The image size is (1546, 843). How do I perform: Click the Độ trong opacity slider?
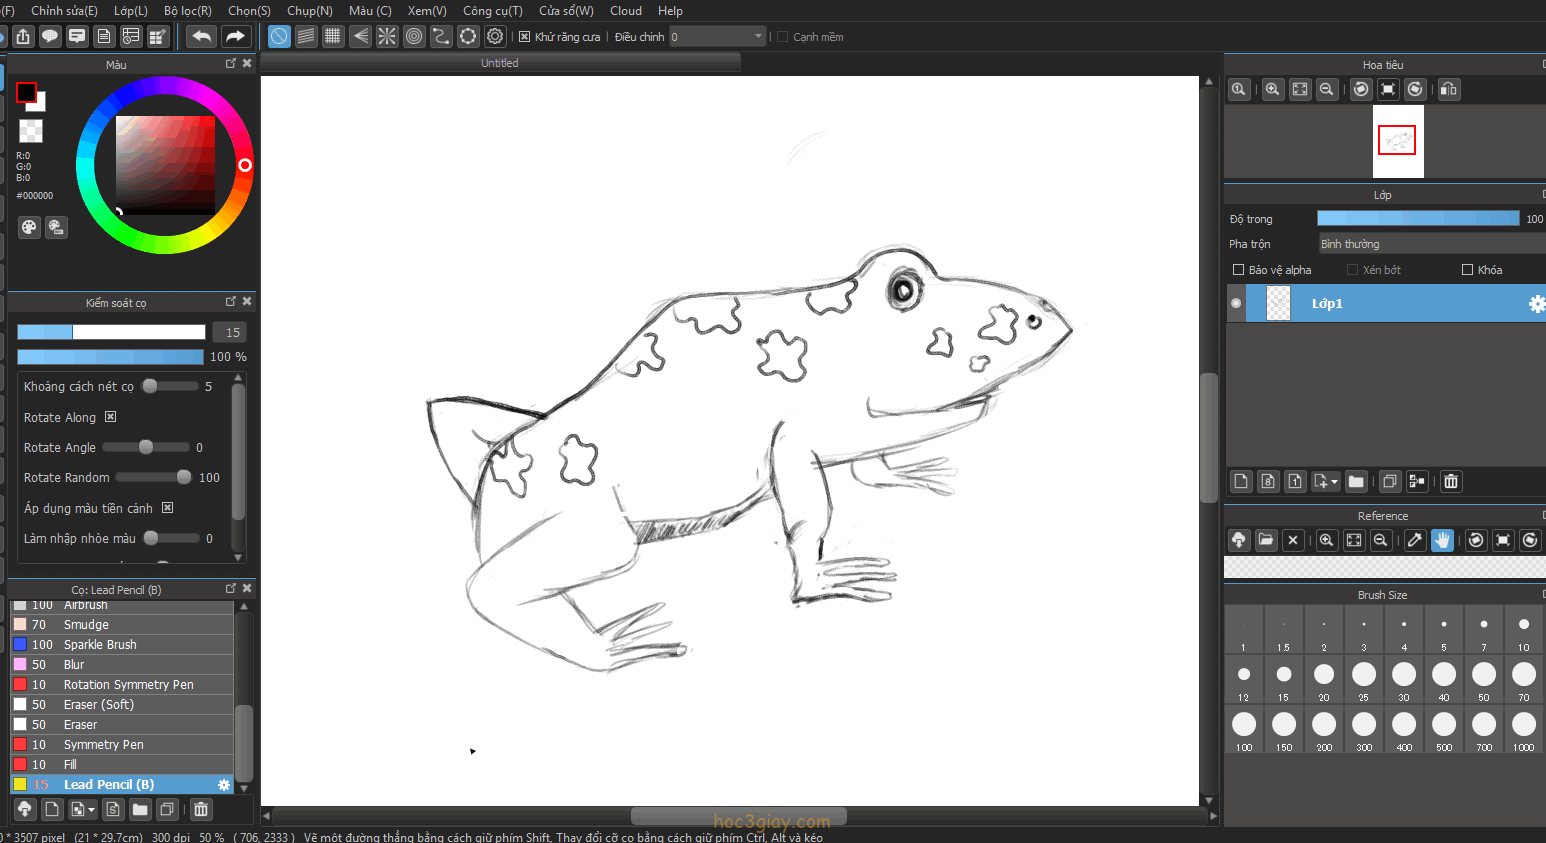tap(1417, 219)
